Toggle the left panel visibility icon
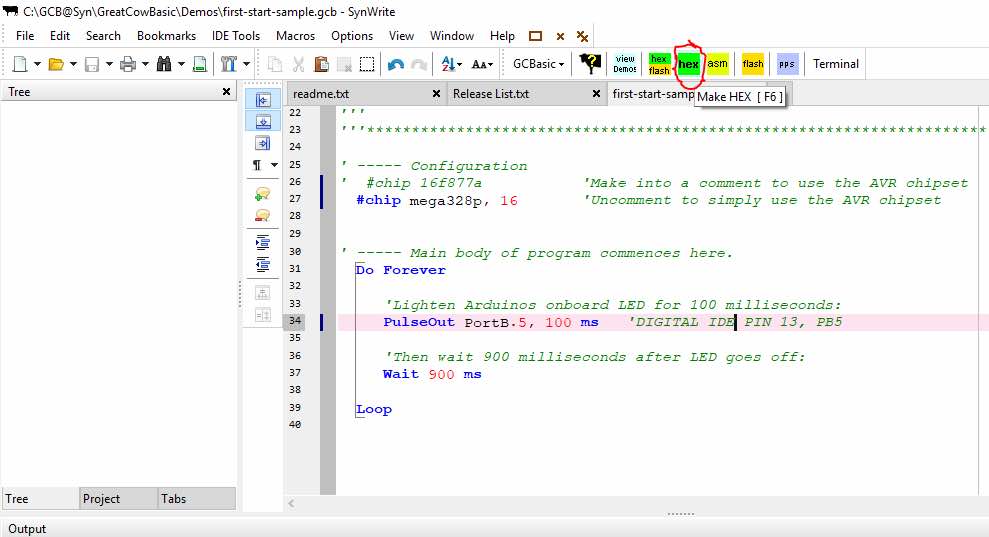Screen dimensions: 989x537 tap(263, 100)
